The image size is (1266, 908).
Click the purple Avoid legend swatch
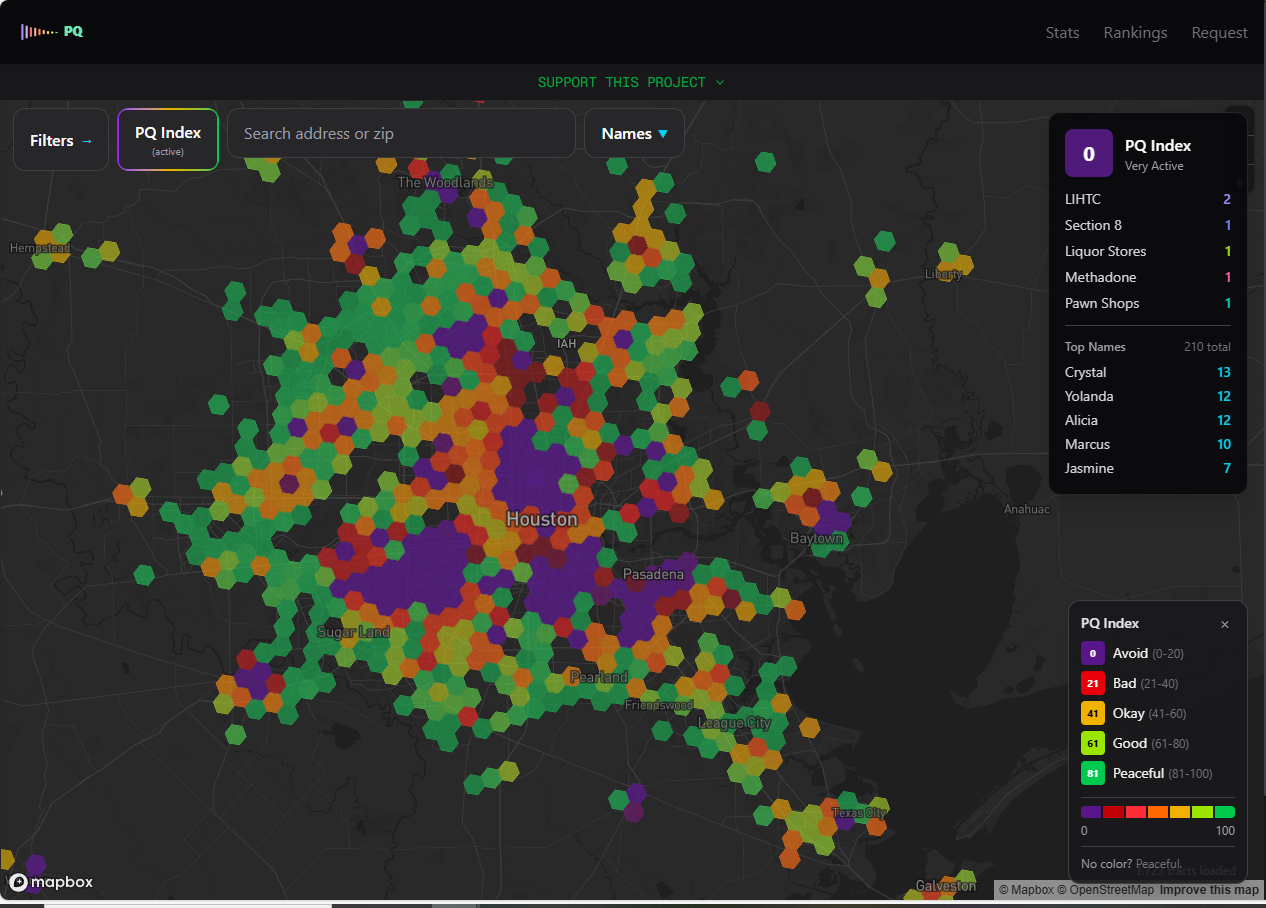(x=1092, y=654)
